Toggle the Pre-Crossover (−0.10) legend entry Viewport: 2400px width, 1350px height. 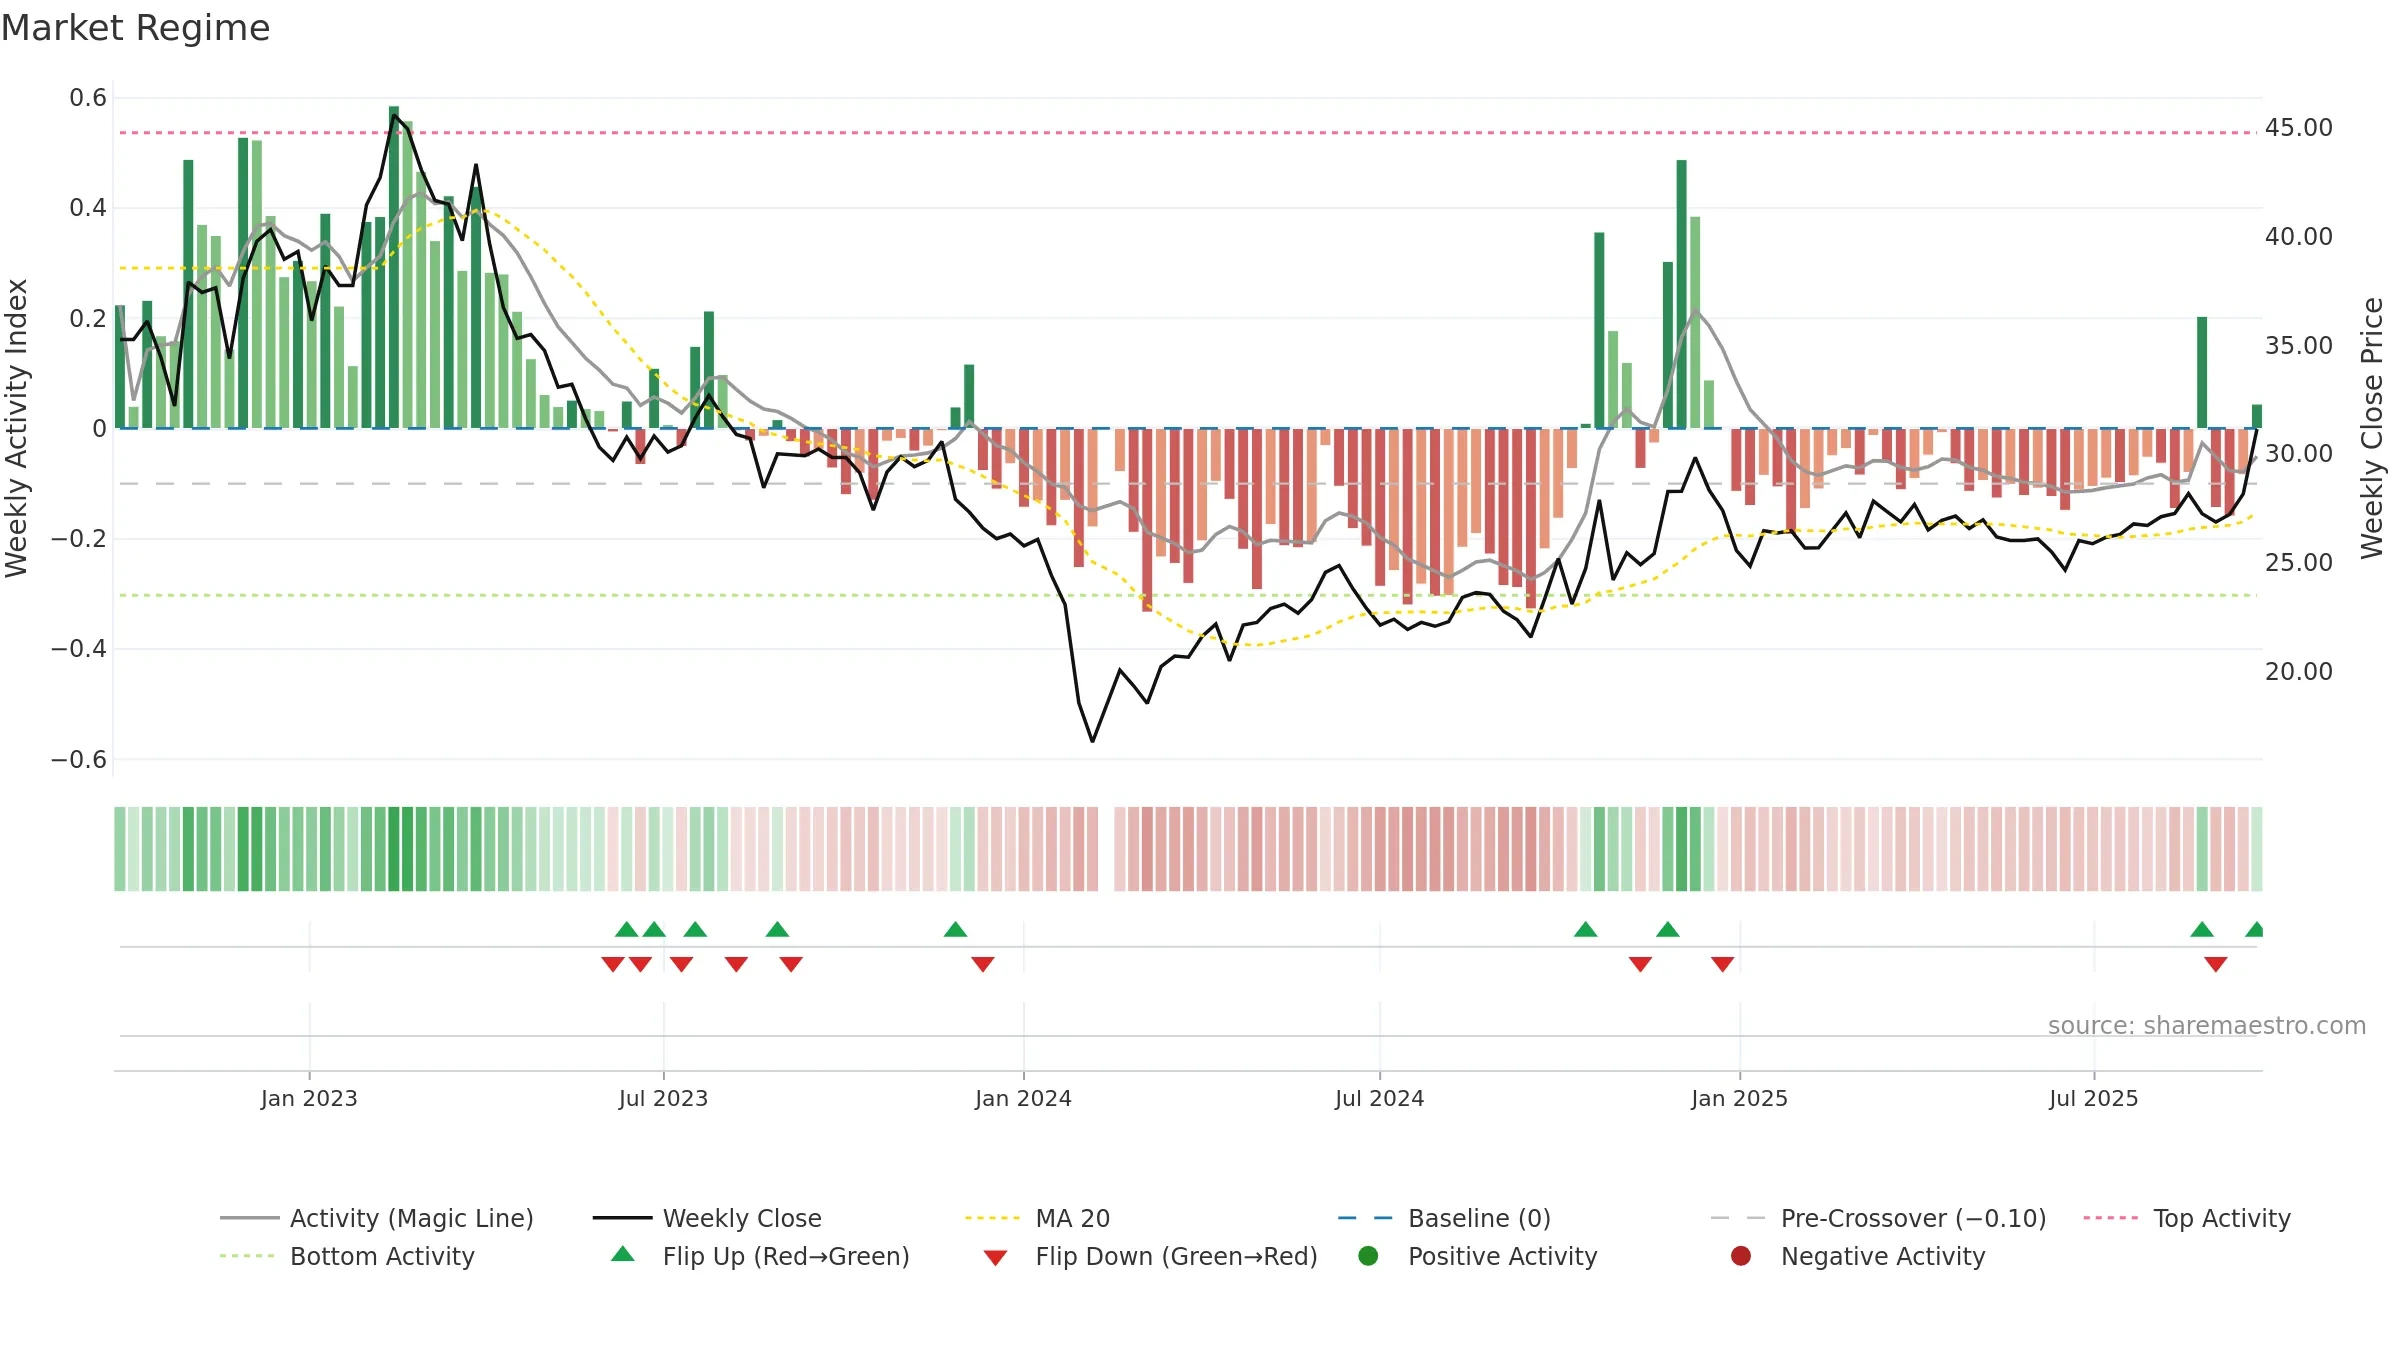coord(1878,1218)
